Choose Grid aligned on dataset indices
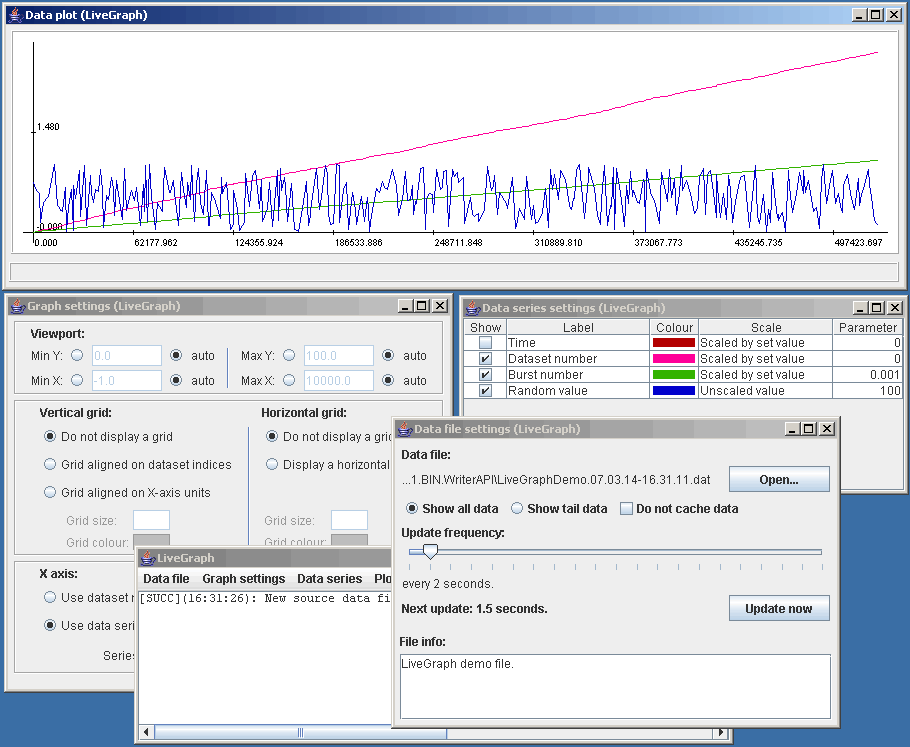This screenshot has width=910, height=747. [x=50, y=464]
